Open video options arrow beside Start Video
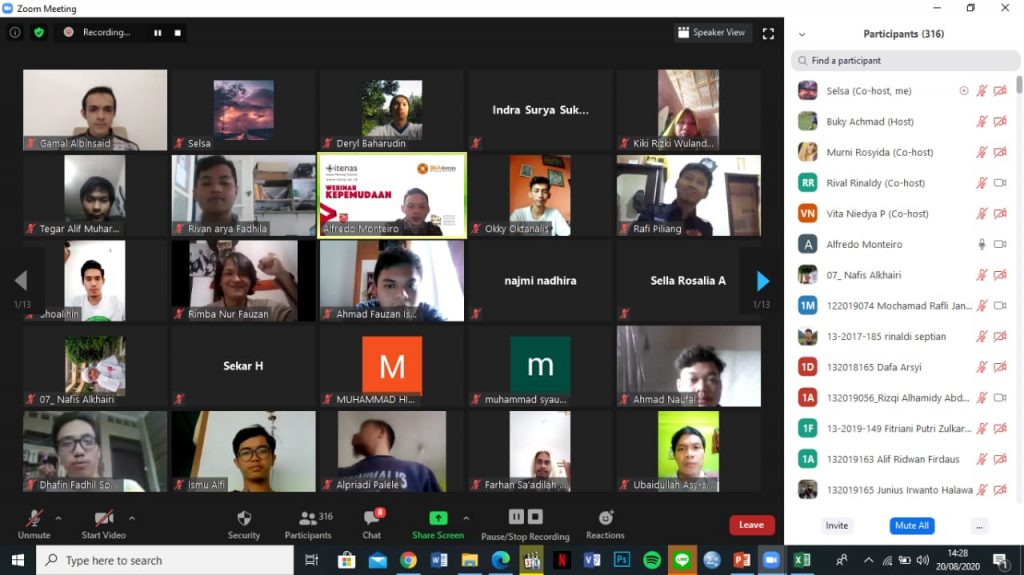The width and height of the screenshot is (1024, 575). pyautogui.click(x=132, y=518)
